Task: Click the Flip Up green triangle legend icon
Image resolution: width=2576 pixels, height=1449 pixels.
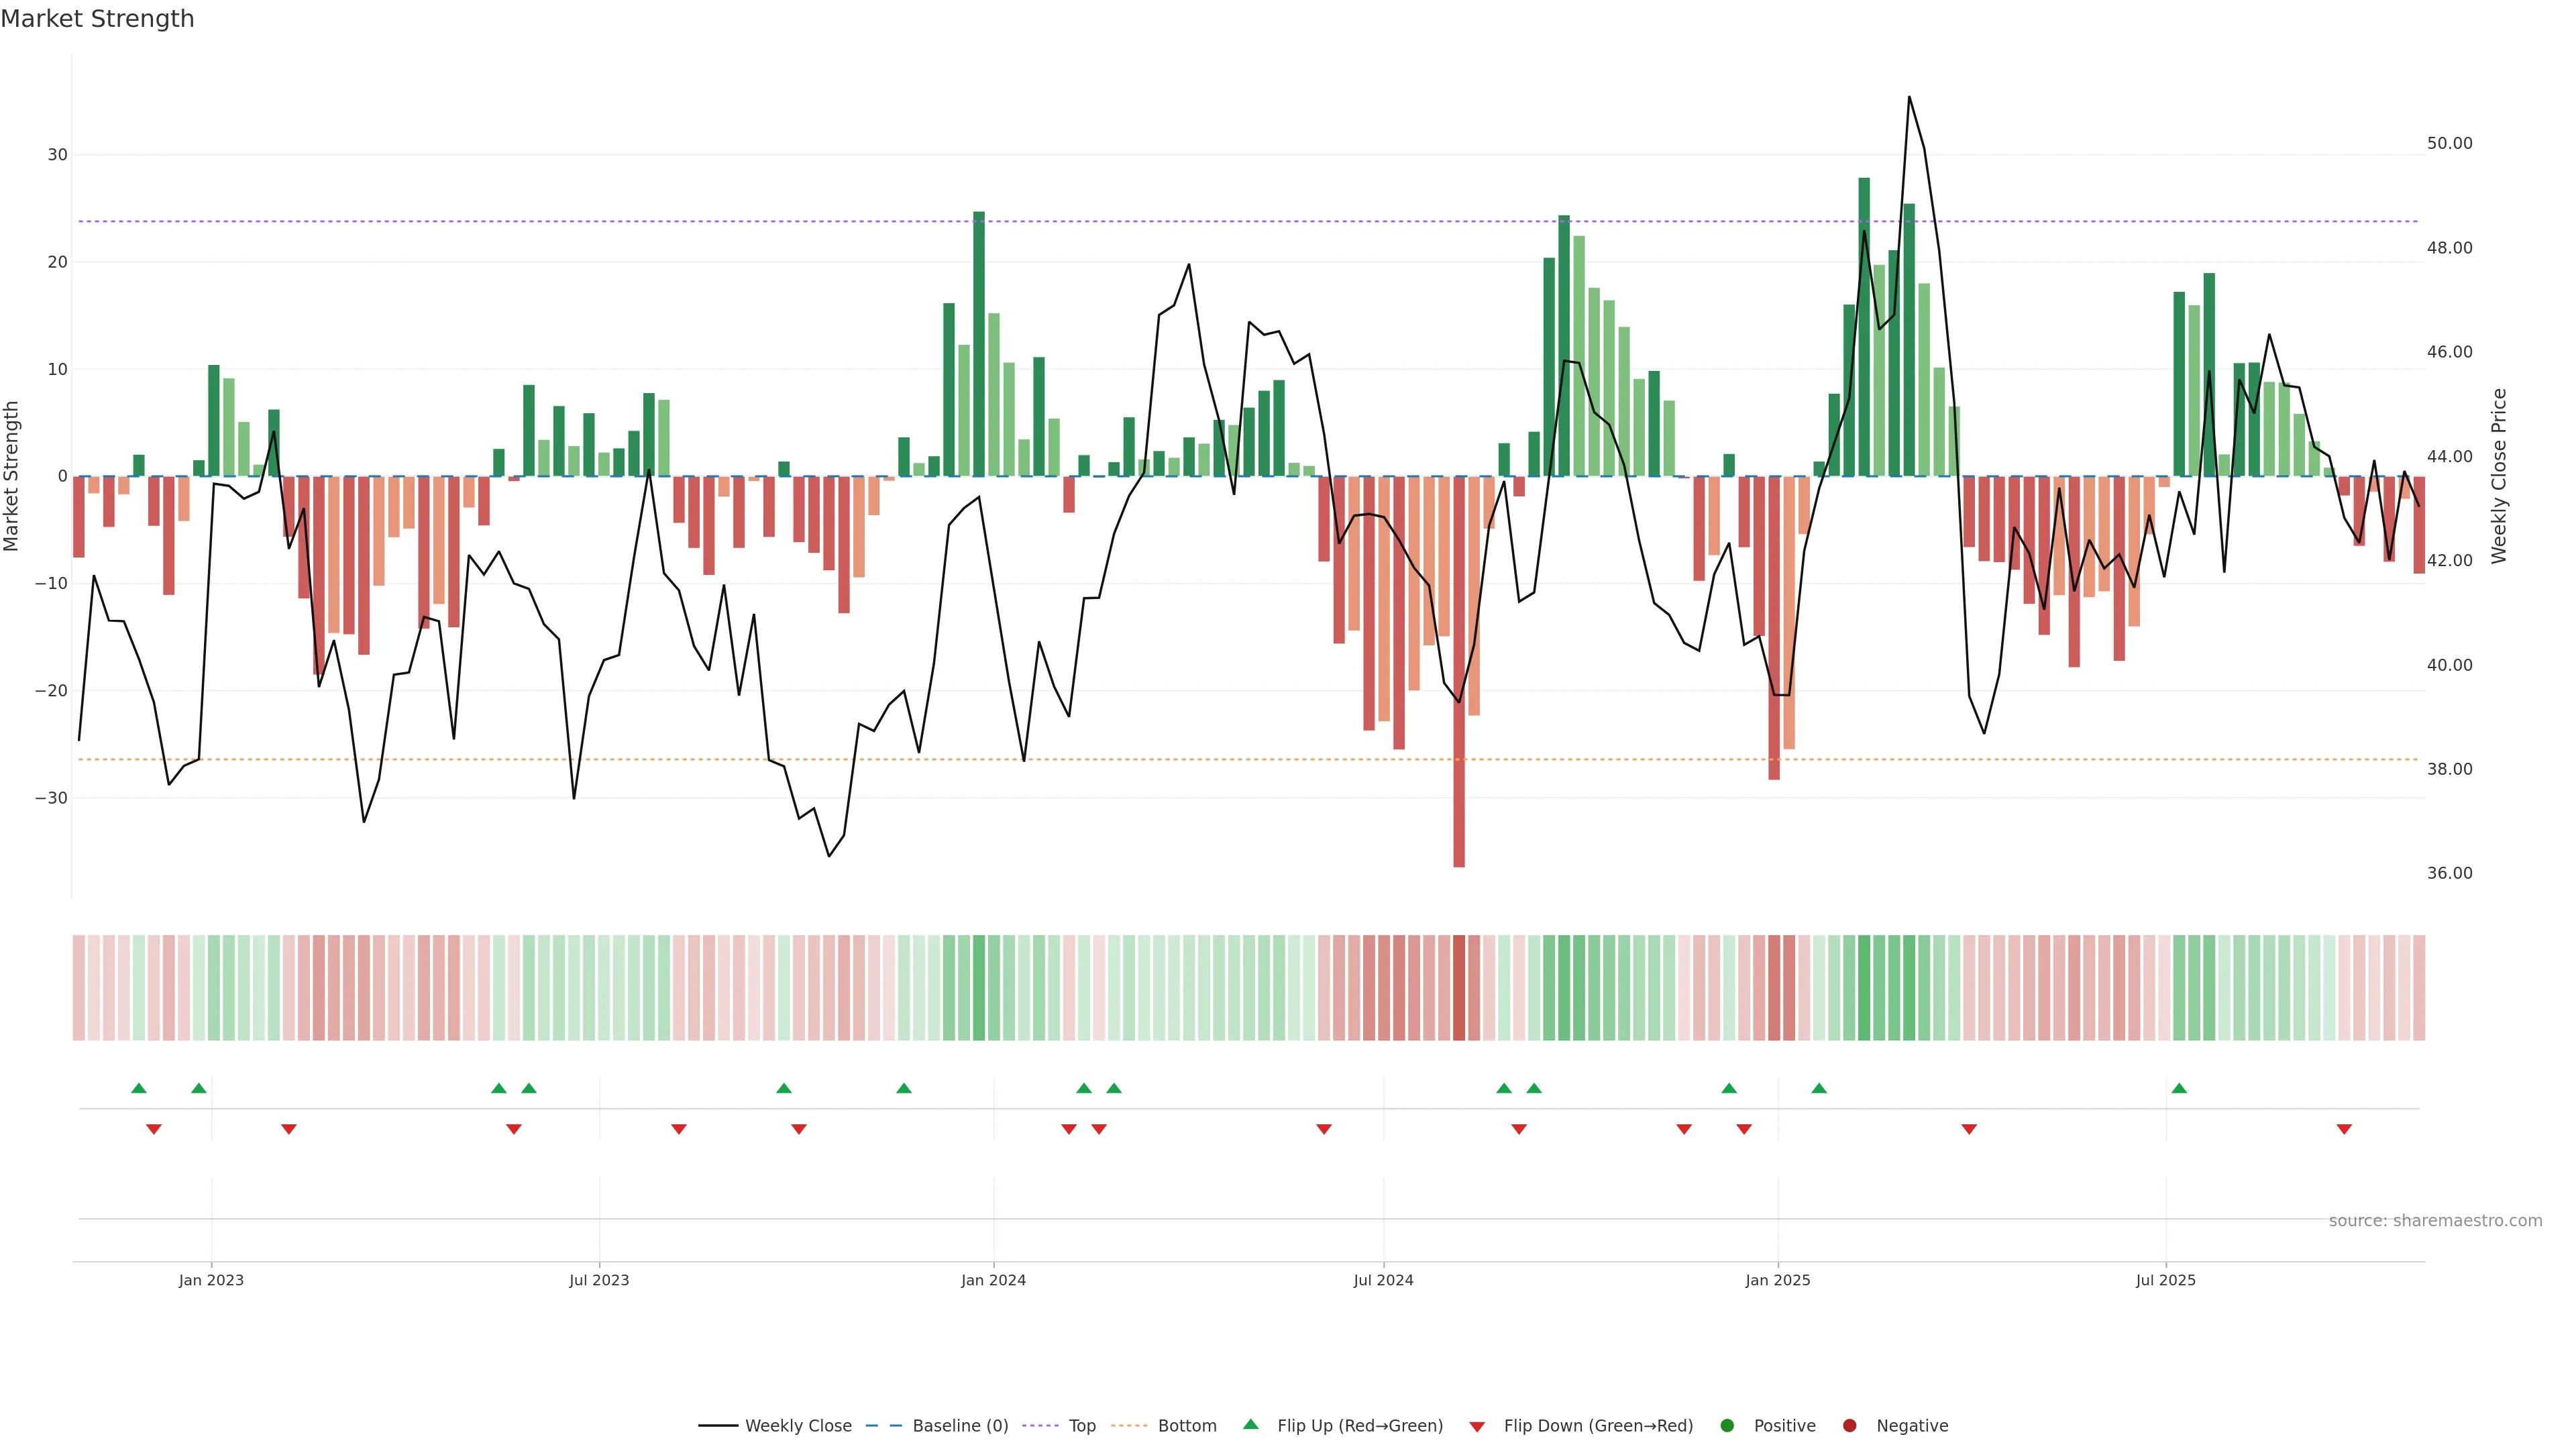Action: tap(1250, 1424)
